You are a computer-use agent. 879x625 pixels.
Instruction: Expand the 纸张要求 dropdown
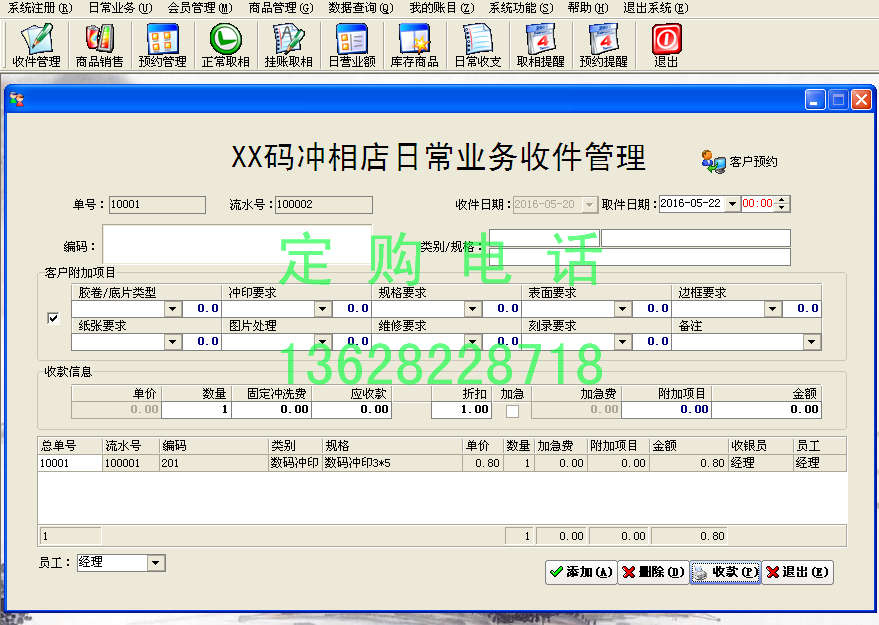click(173, 342)
